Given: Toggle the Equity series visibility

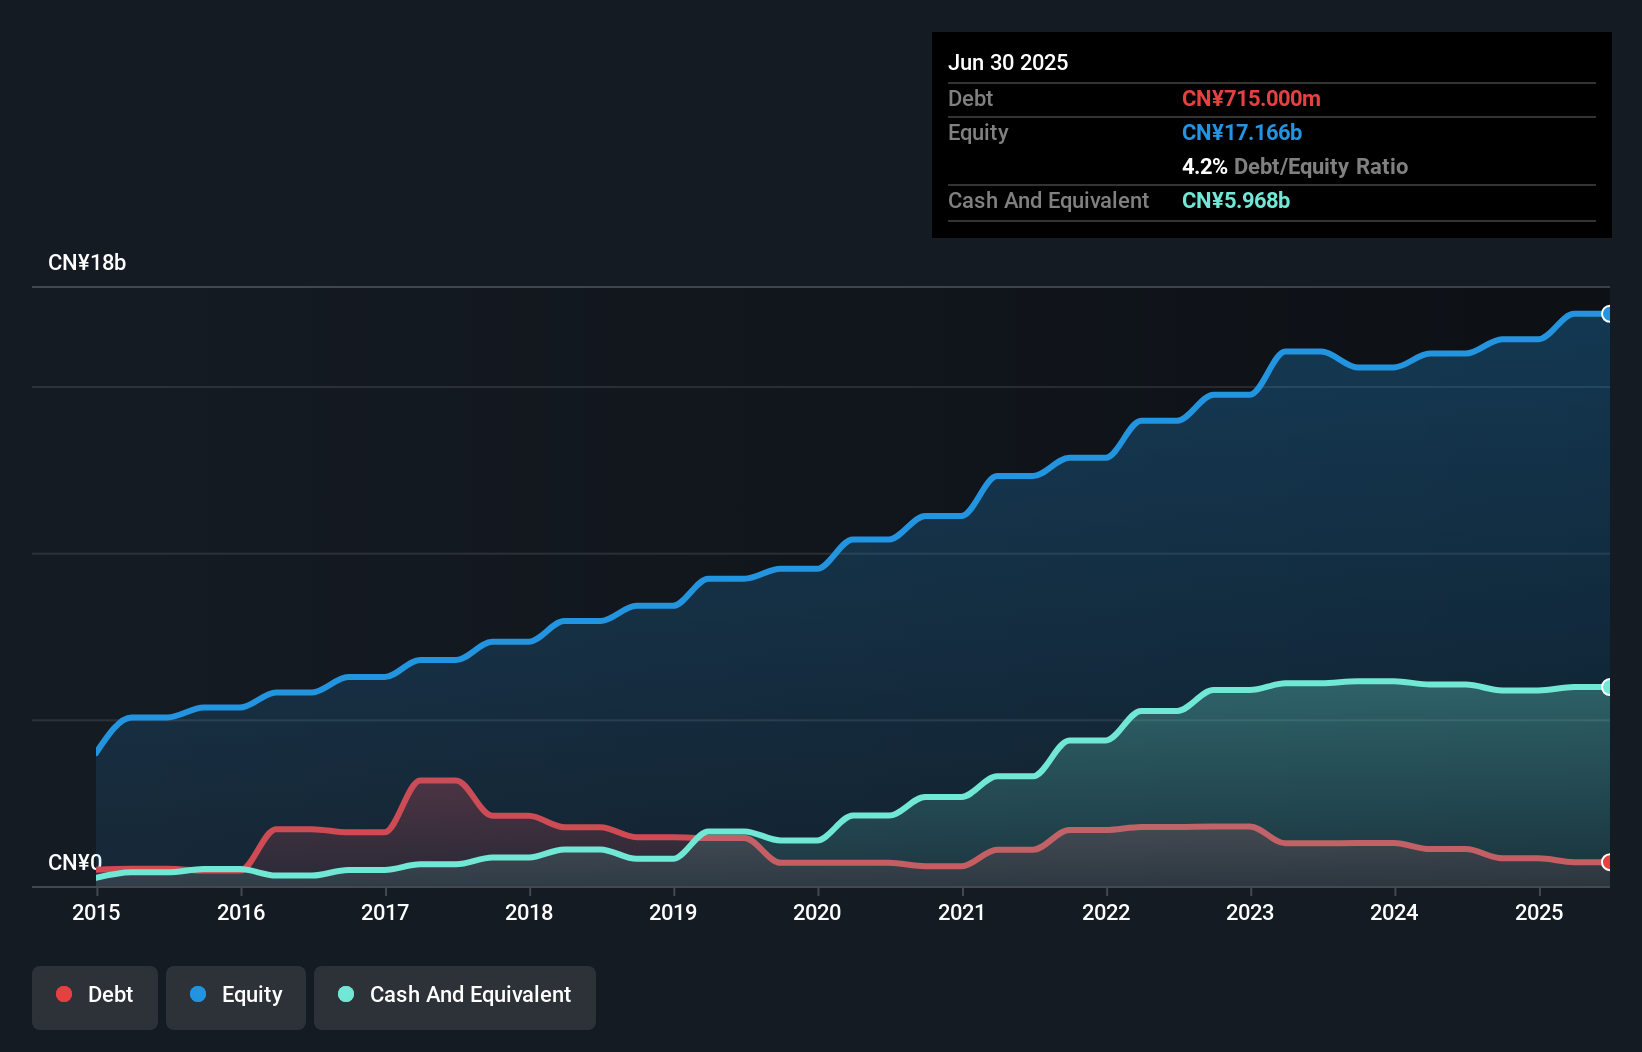Looking at the screenshot, I should (236, 996).
